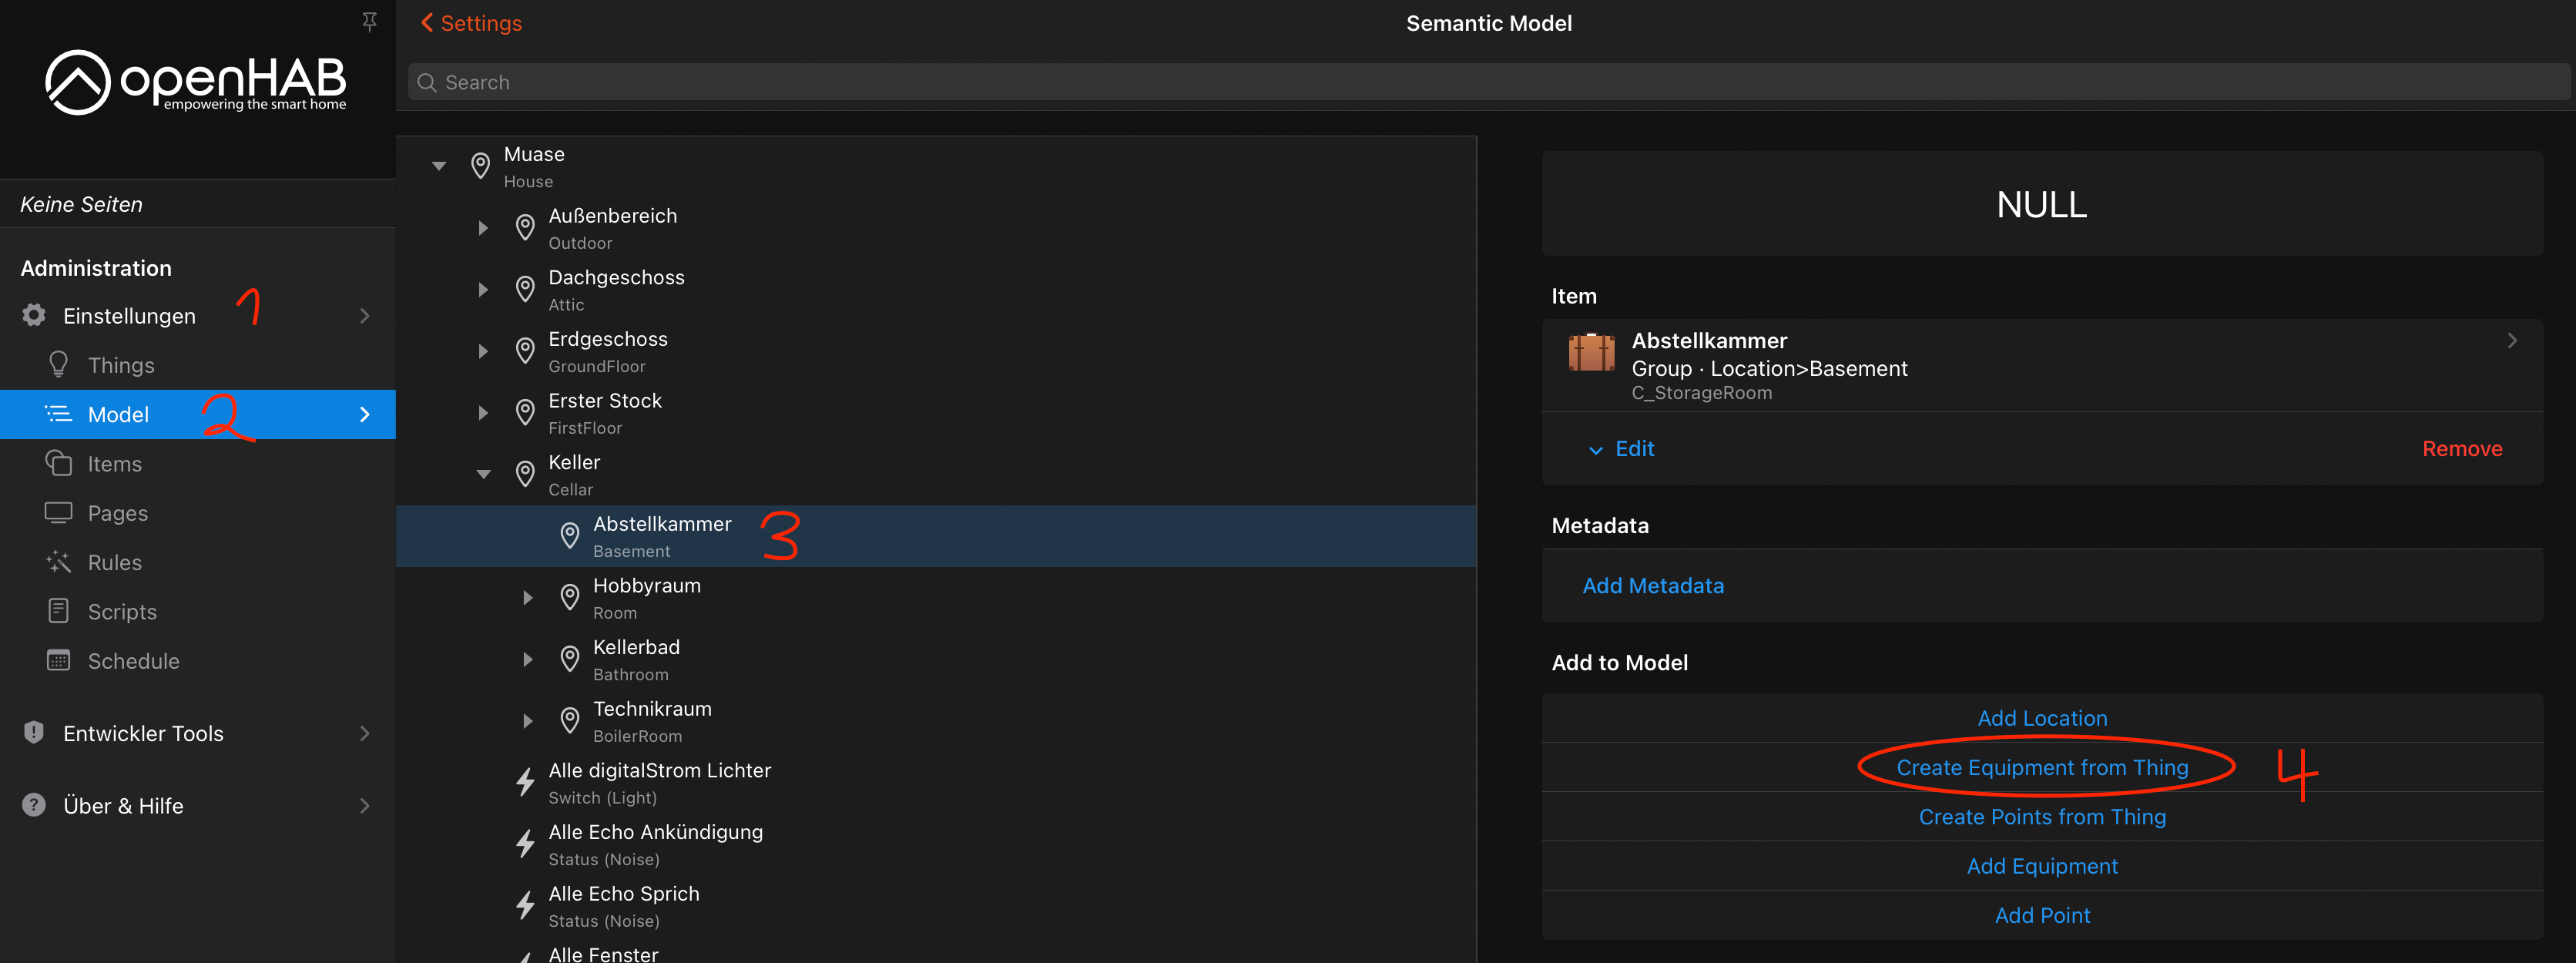Click the Rules magic wand icon

[x=58, y=562]
